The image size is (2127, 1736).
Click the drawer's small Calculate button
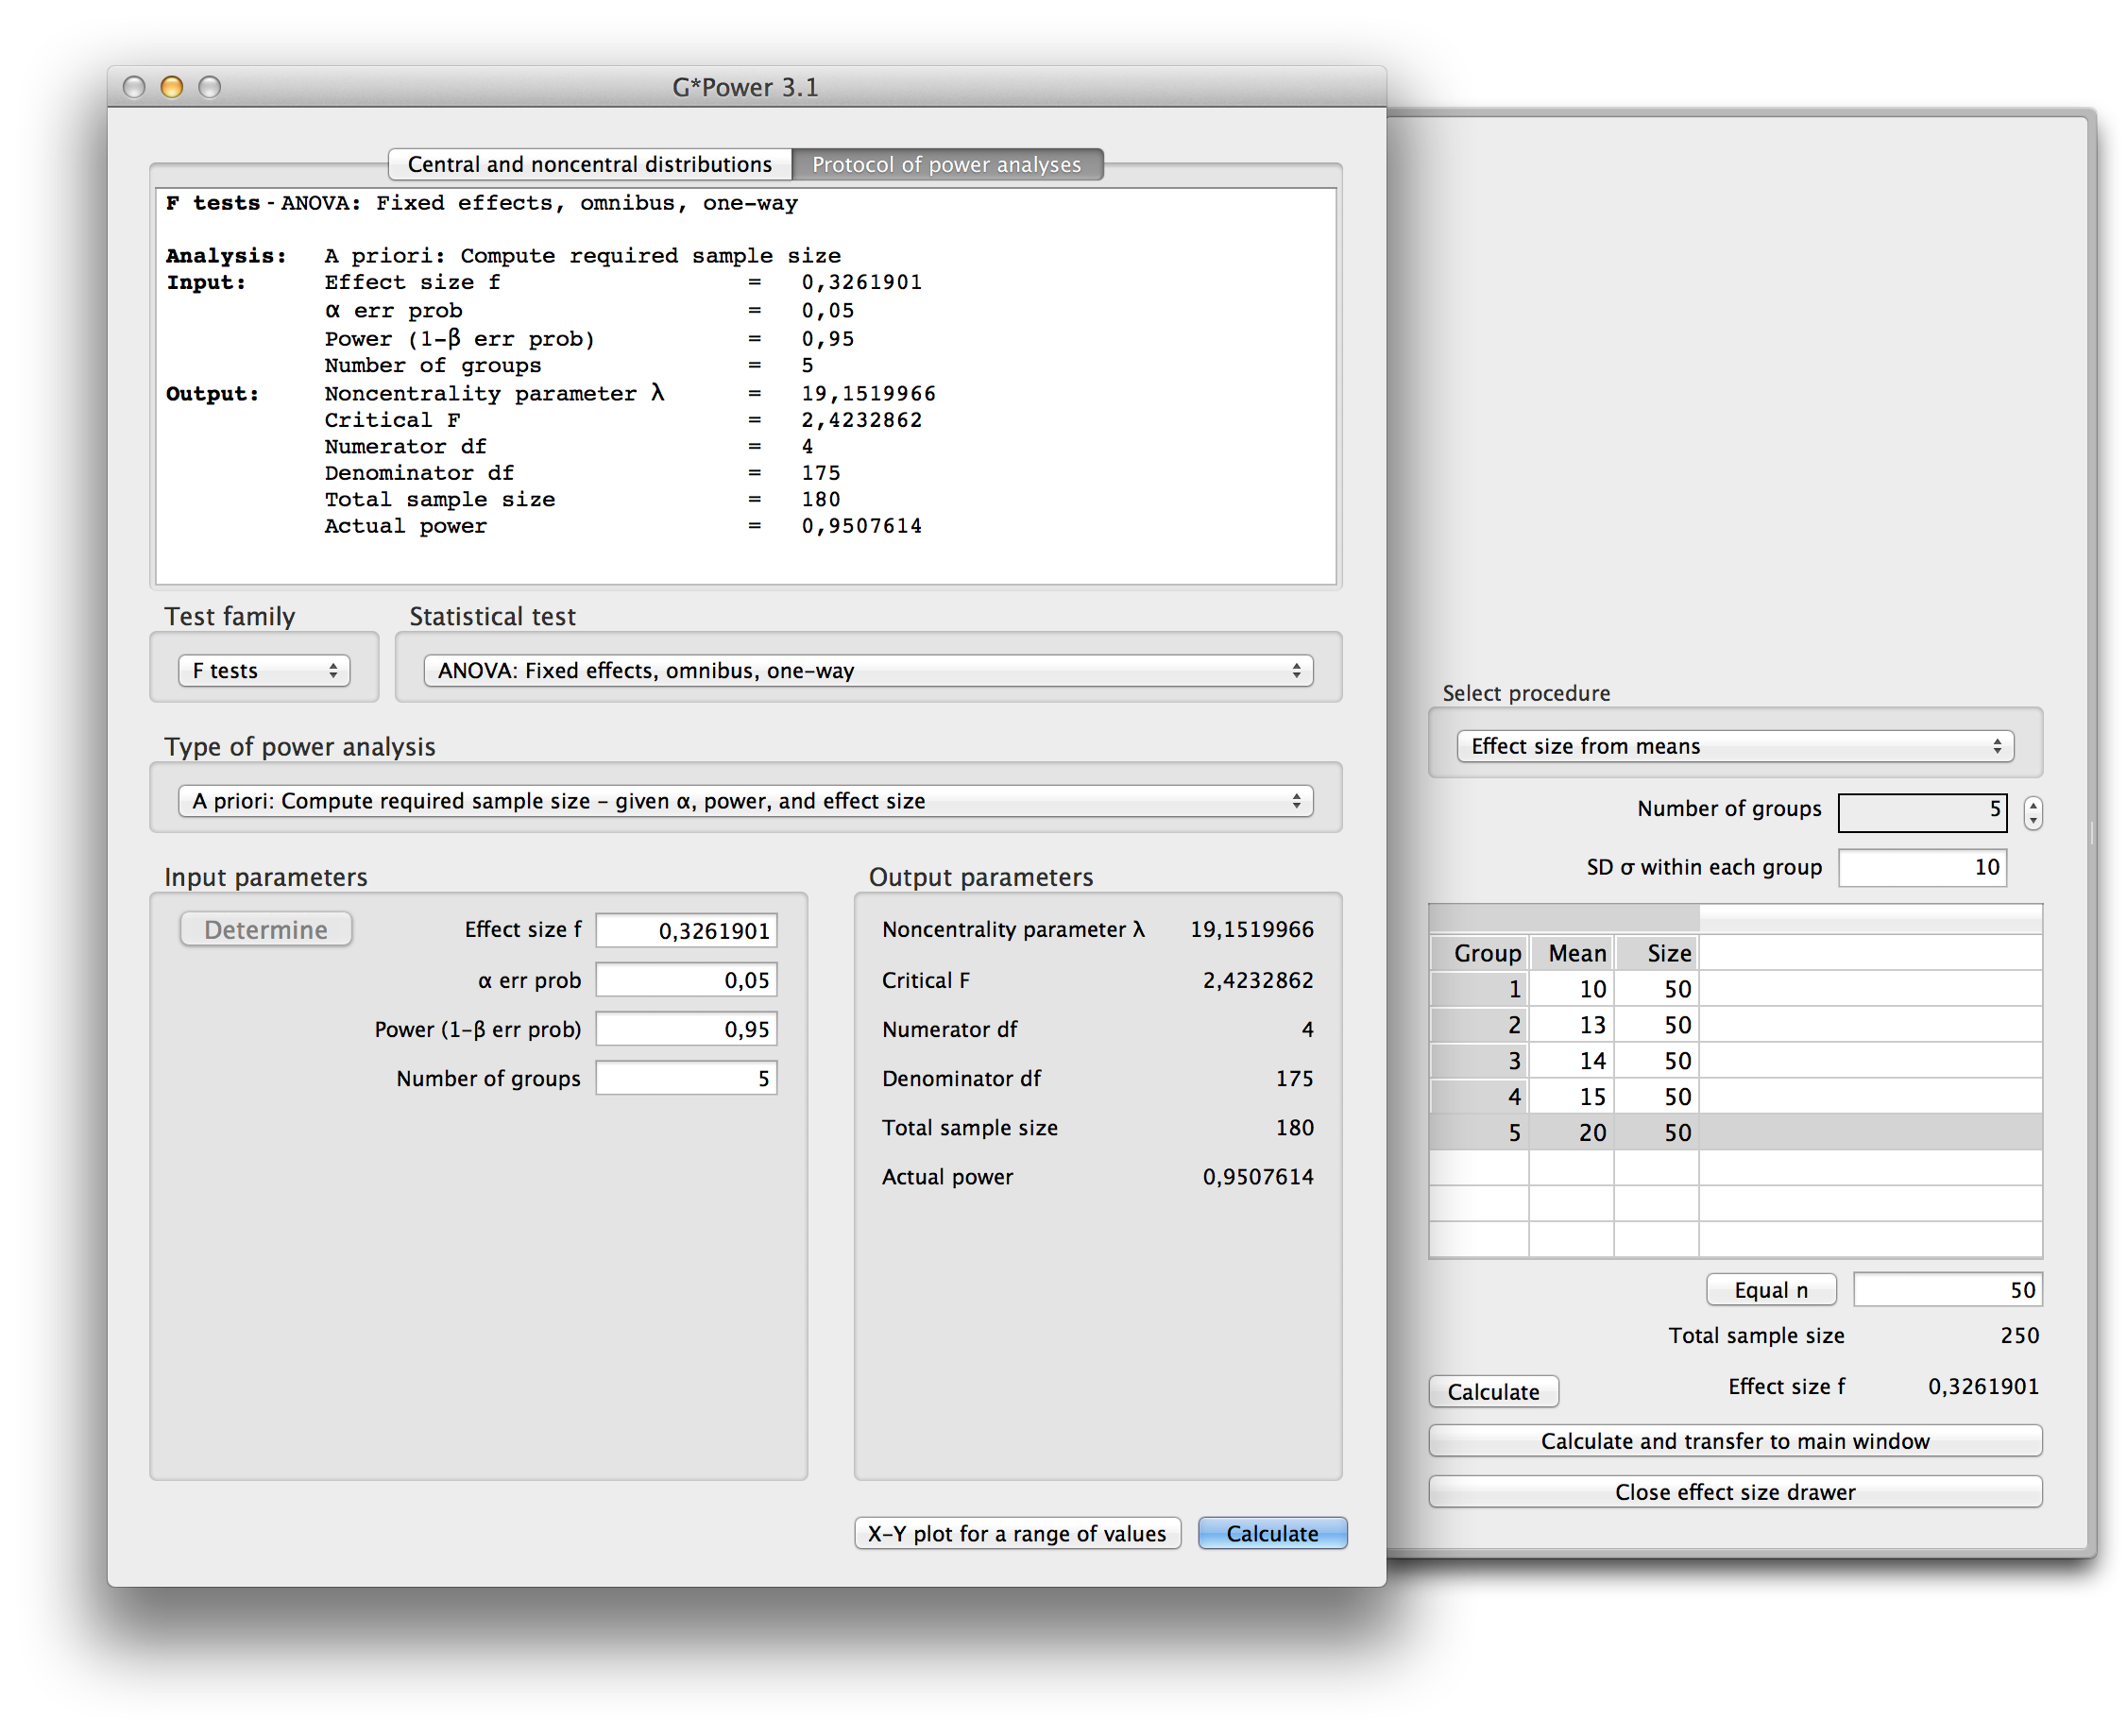[x=1492, y=1392]
